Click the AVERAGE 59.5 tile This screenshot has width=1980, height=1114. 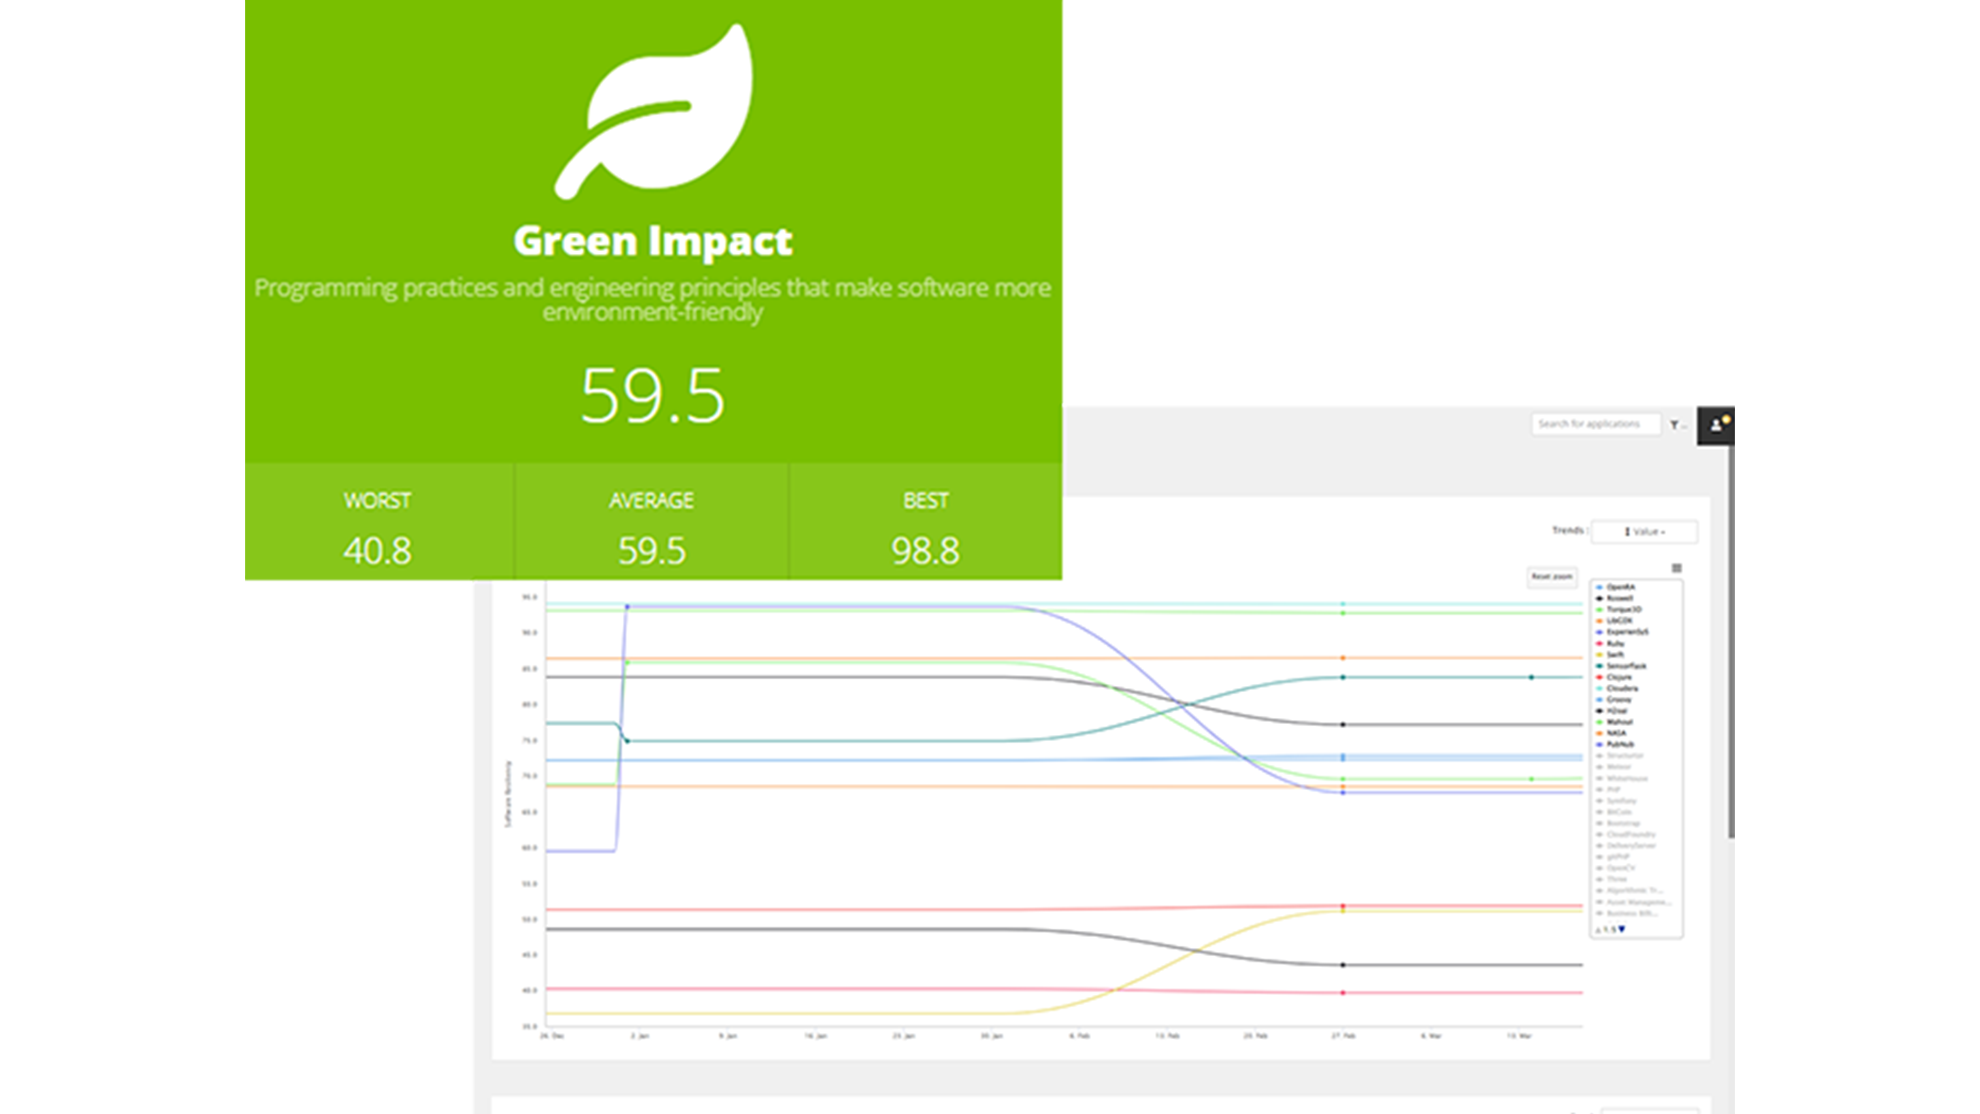[x=652, y=522]
